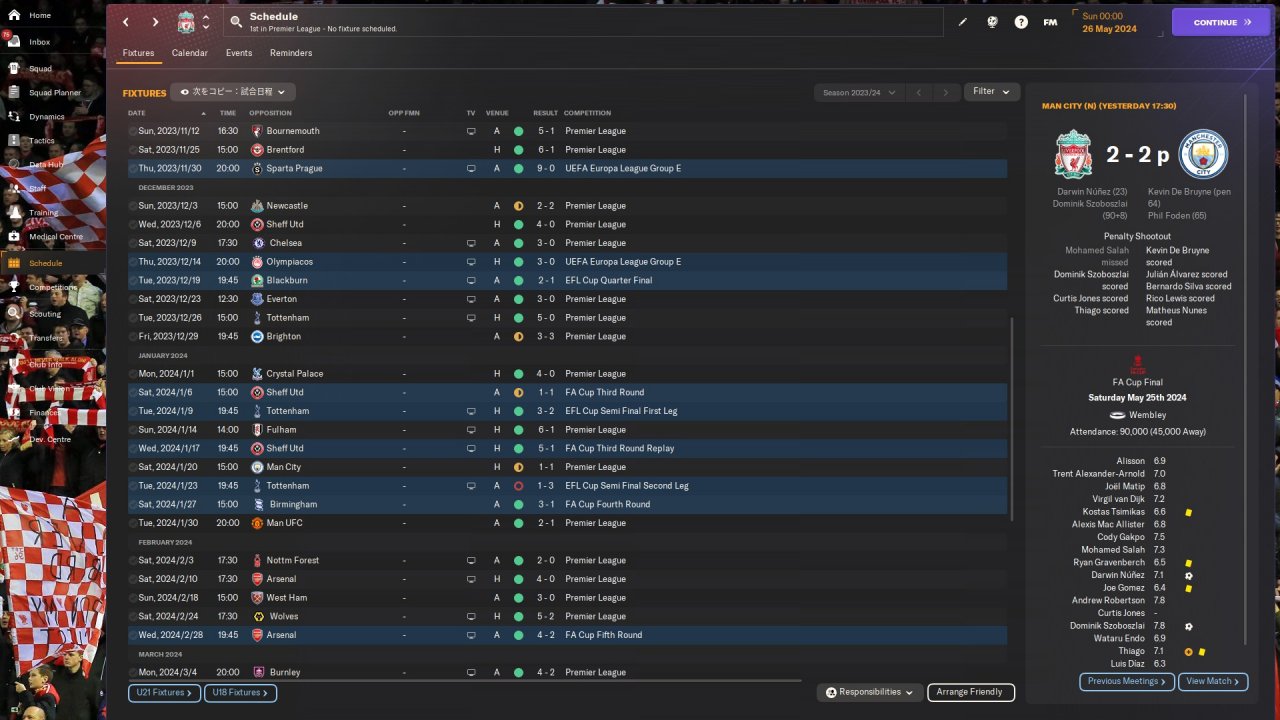The height and width of the screenshot is (720, 1280).
Task: Open U18 Fixtures
Action: 240,692
